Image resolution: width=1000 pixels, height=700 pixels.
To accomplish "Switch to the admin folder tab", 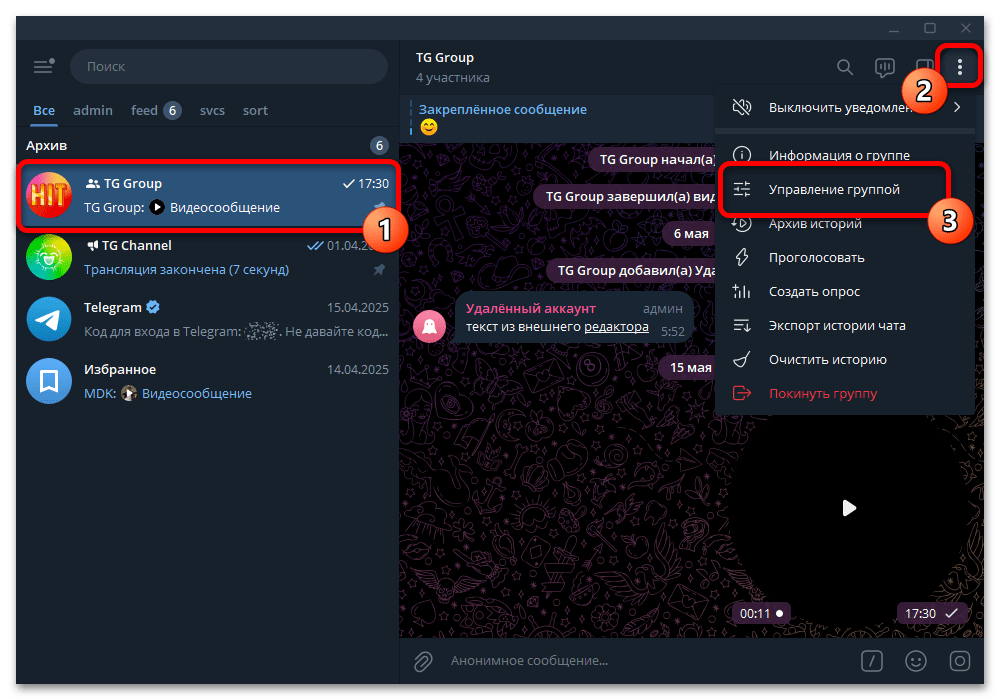I will pyautogui.click(x=92, y=110).
